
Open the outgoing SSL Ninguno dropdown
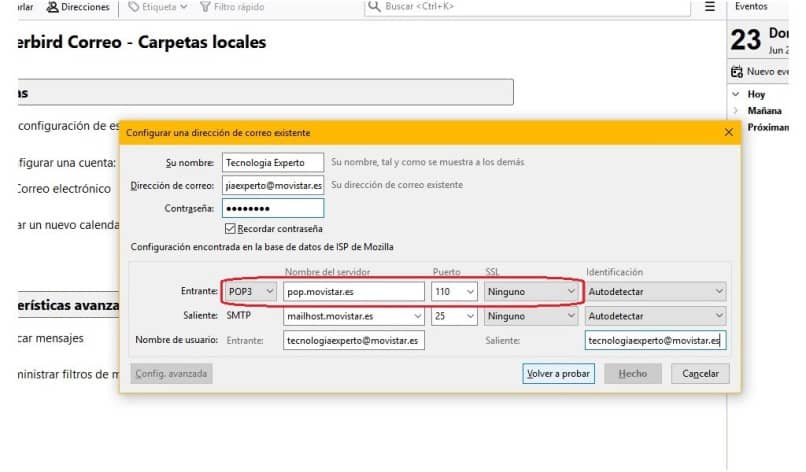(x=531, y=316)
